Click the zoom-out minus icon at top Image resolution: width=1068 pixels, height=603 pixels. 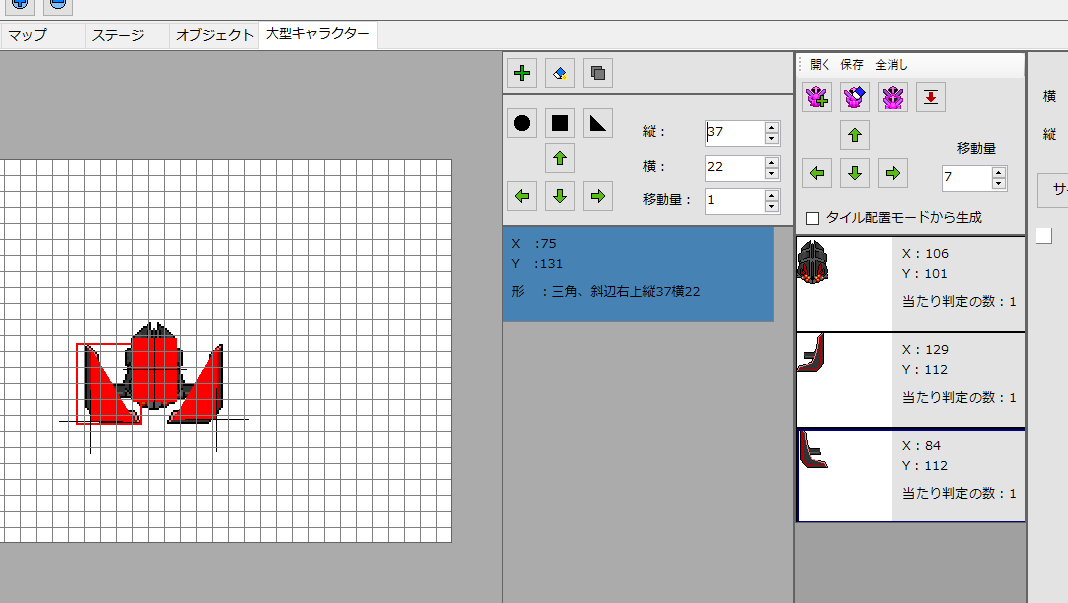[58, 3]
